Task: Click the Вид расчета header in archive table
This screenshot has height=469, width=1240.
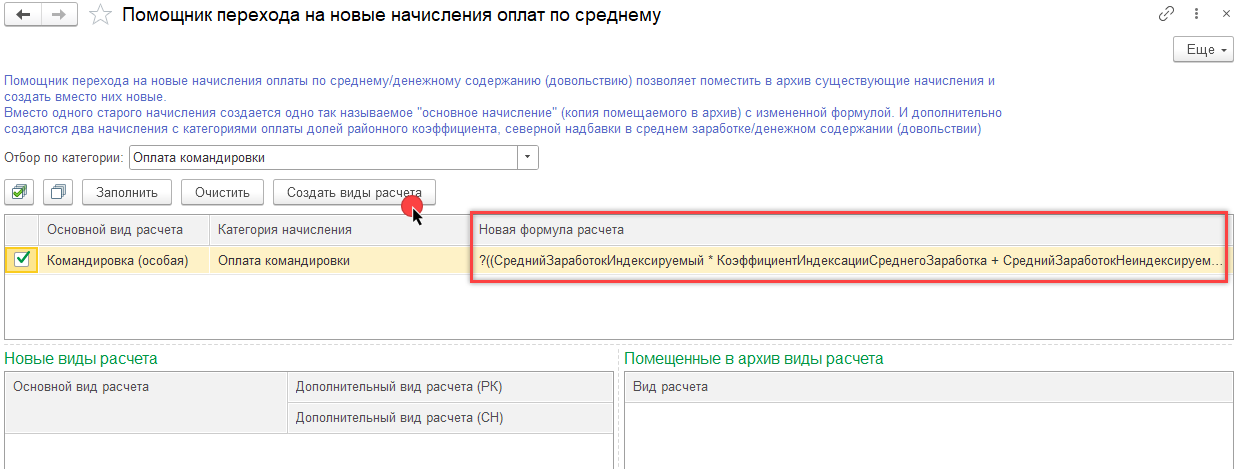Action: [x=929, y=387]
